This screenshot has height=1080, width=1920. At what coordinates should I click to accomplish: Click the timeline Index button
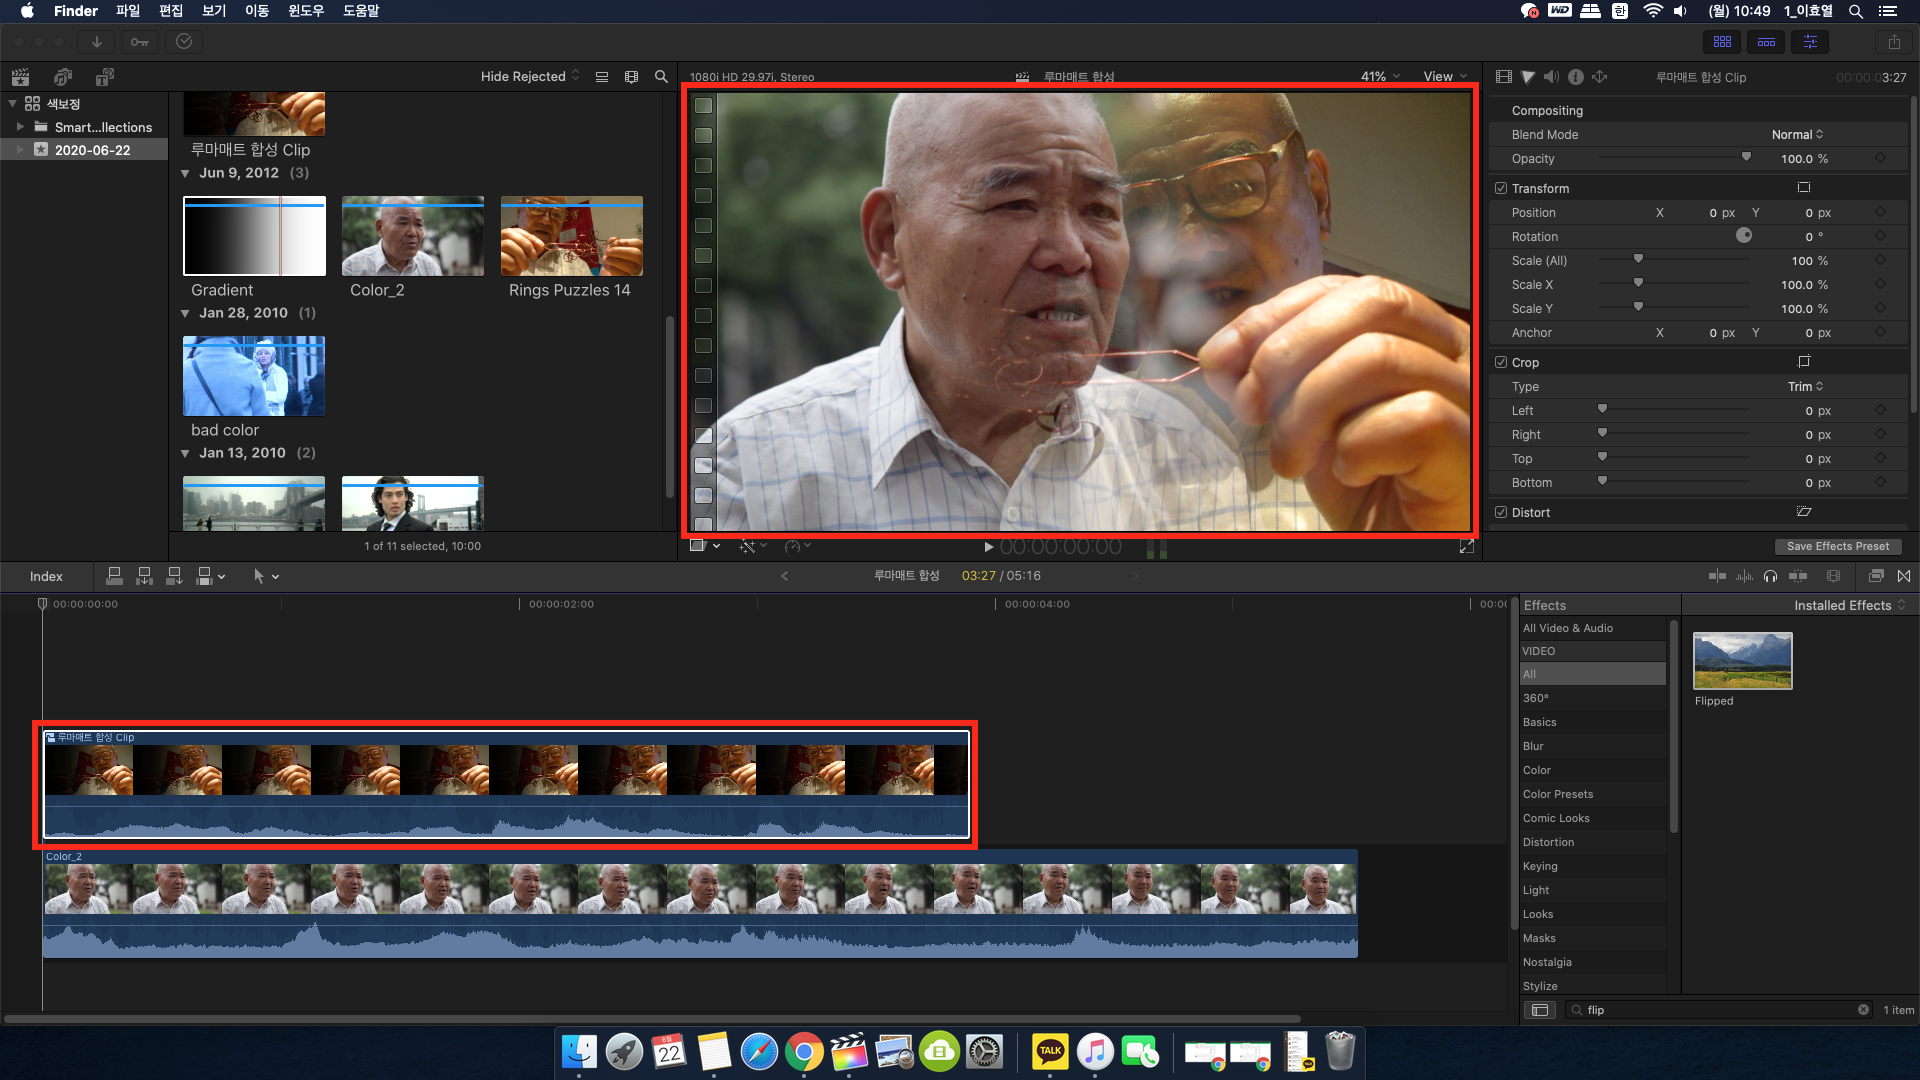click(x=46, y=576)
